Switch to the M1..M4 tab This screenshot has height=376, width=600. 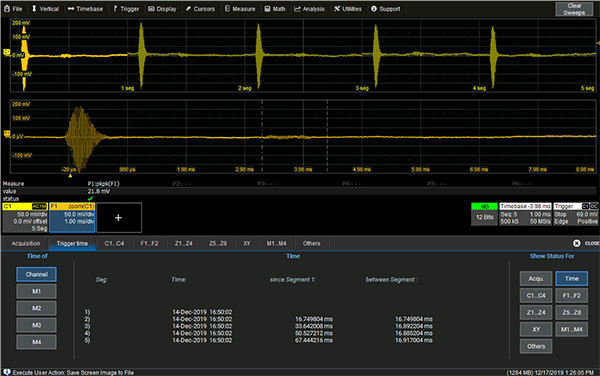[x=276, y=244]
